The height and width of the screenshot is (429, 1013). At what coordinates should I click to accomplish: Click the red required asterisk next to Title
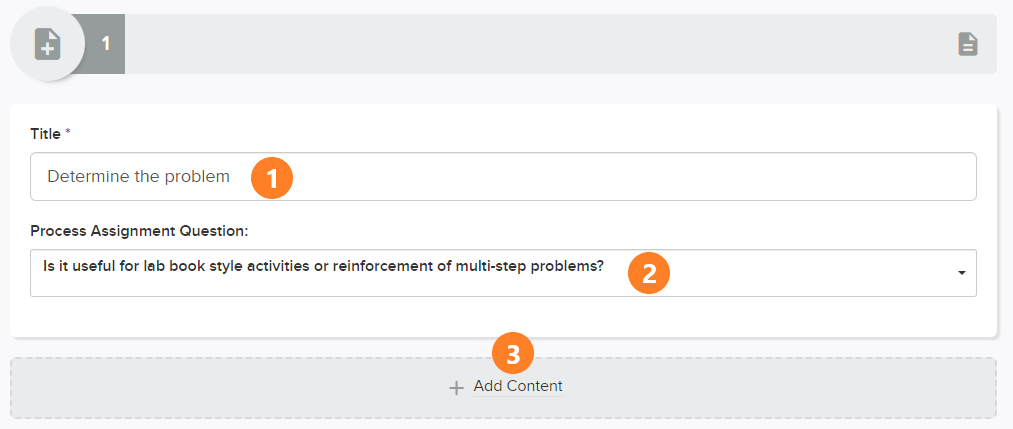coord(67,132)
